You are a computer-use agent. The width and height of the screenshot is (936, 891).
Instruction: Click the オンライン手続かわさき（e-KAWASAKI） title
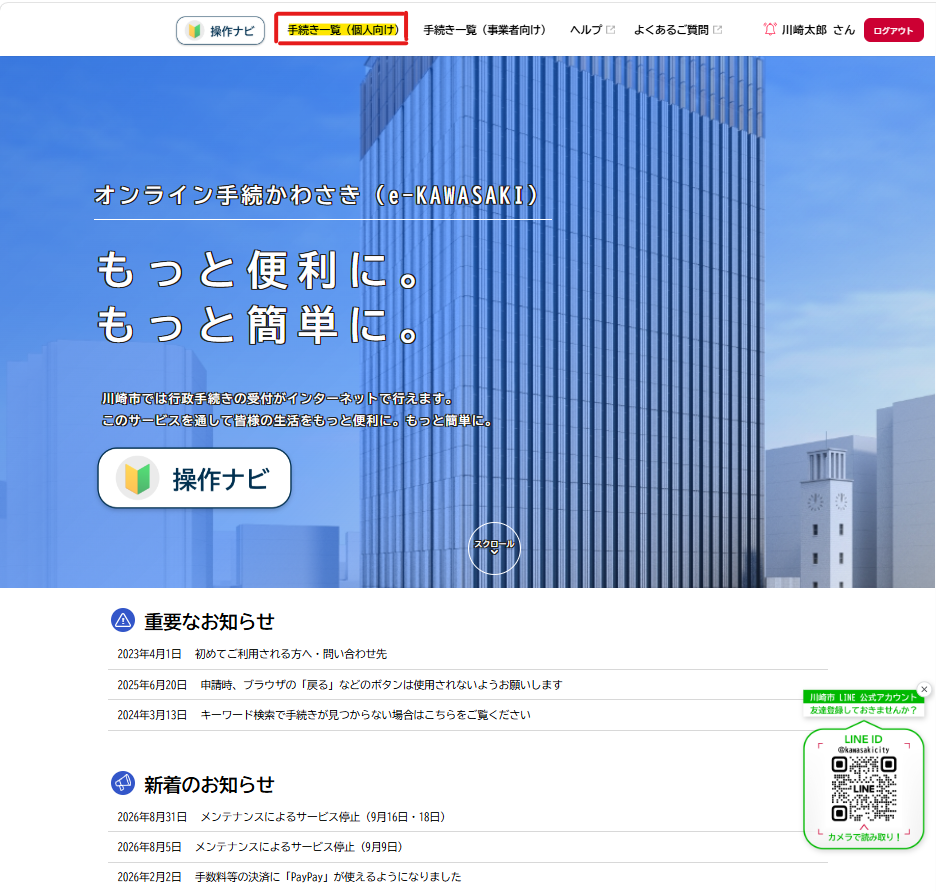click(x=317, y=195)
